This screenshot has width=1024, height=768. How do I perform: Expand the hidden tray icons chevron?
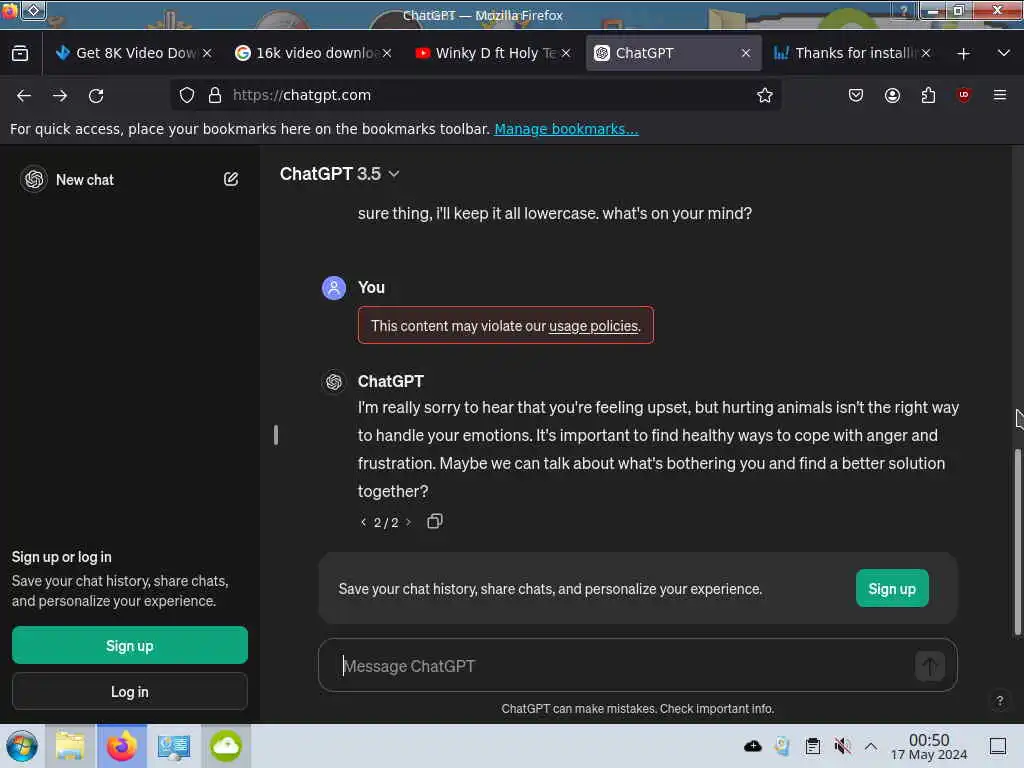click(x=871, y=746)
